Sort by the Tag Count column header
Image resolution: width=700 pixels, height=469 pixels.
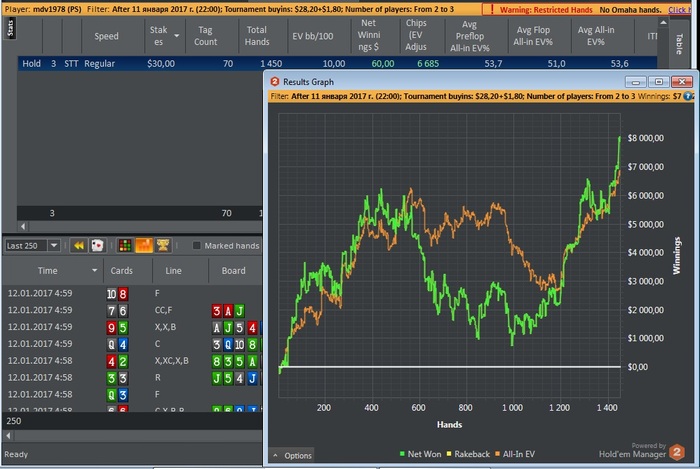click(x=205, y=36)
